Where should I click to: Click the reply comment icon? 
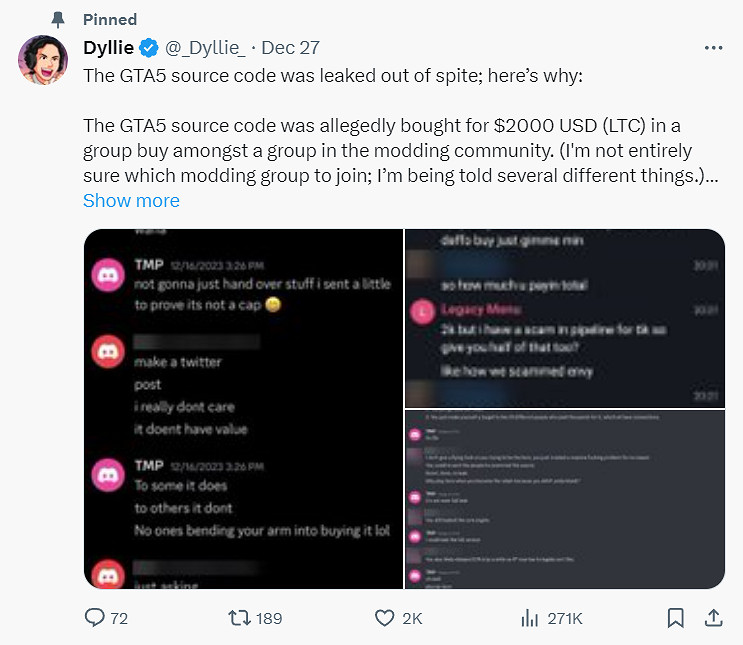click(95, 618)
